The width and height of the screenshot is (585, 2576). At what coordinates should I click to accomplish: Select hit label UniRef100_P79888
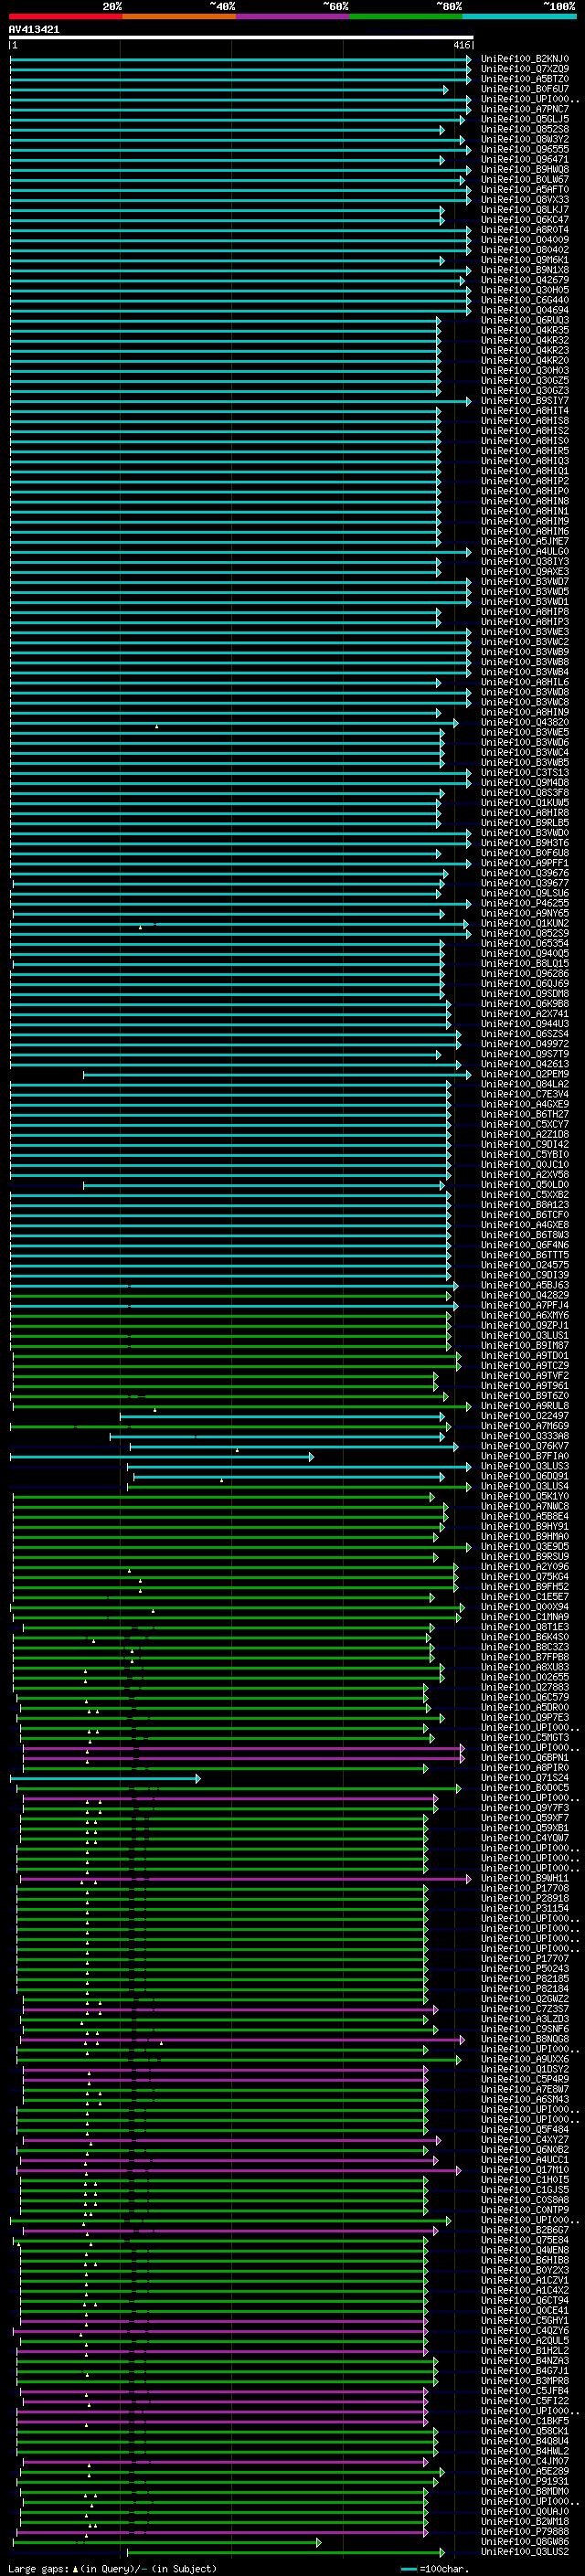(525, 2531)
